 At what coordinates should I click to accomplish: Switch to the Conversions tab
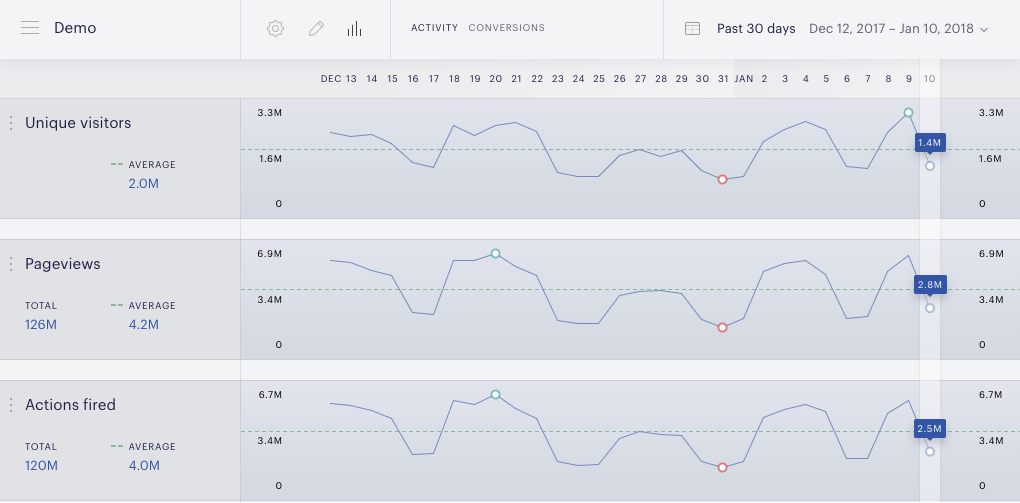click(507, 28)
